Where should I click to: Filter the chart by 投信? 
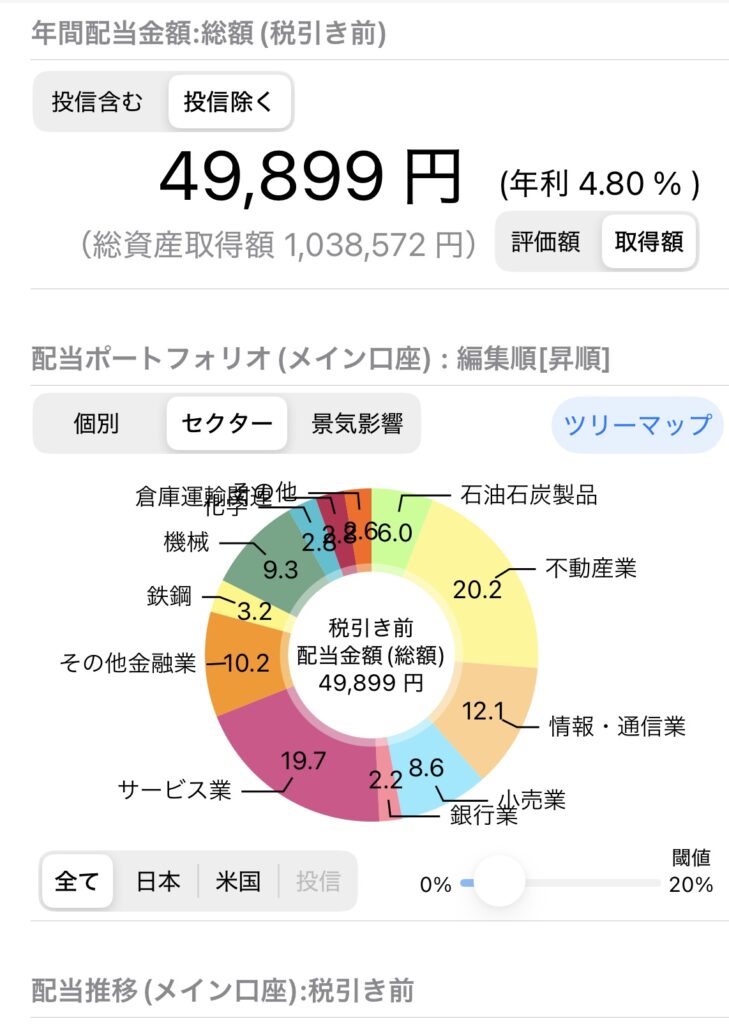pos(318,881)
